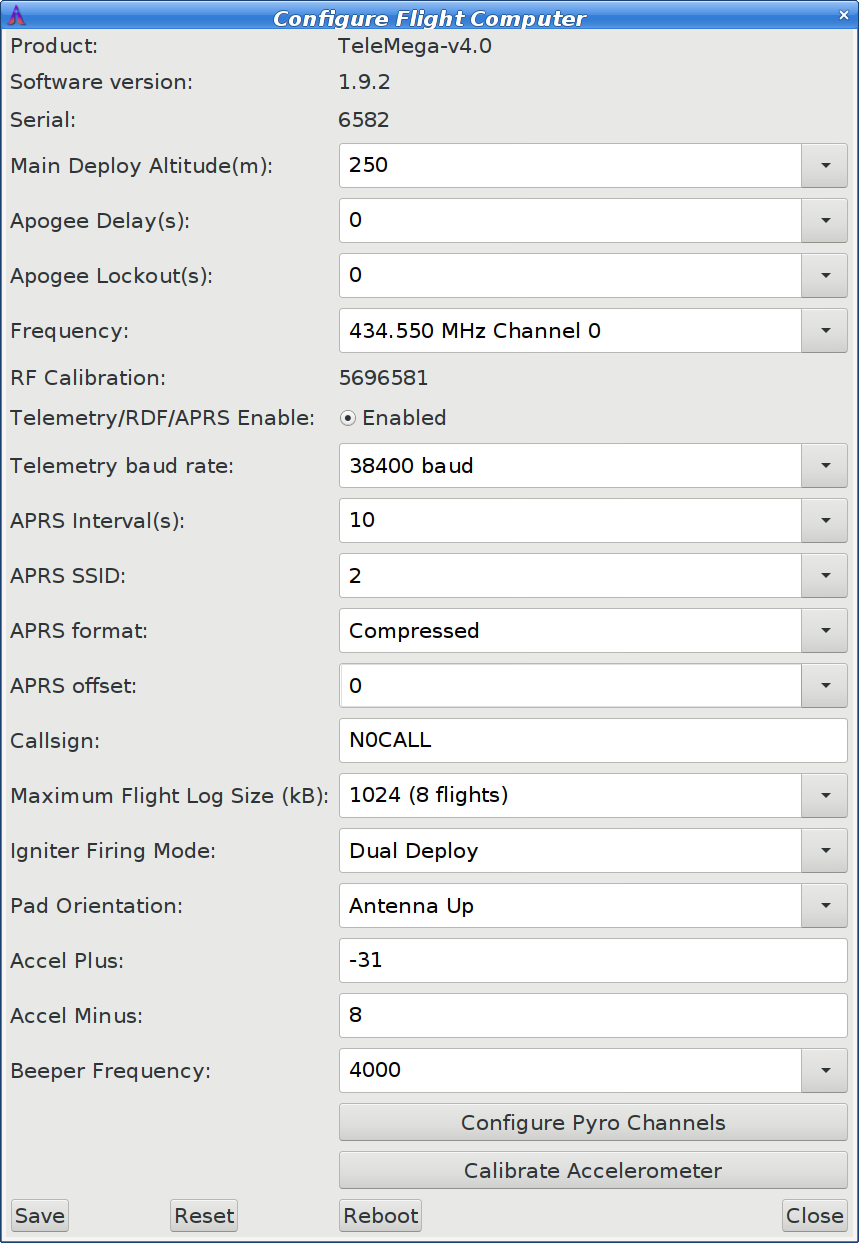Expand the Pad Orientation dropdown
Viewport: 859px width, 1243px height.
[x=824, y=906]
